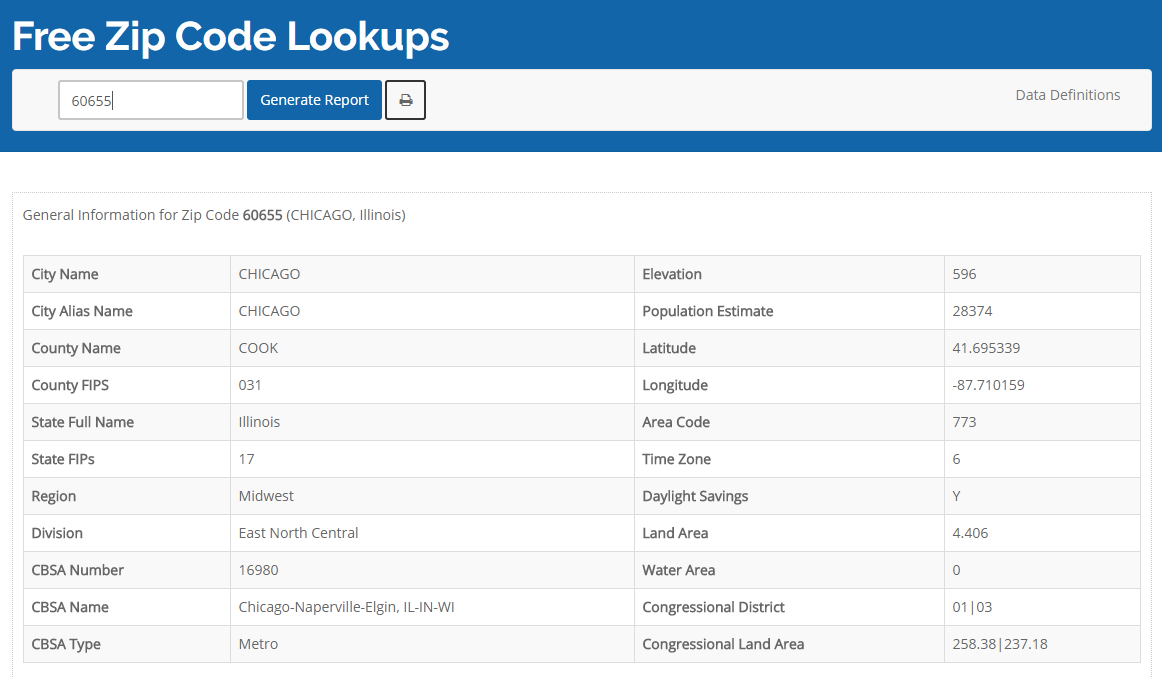Viewport: 1162px width, 677px height.
Task: Click the Water Area label
Action: (x=679, y=570)
